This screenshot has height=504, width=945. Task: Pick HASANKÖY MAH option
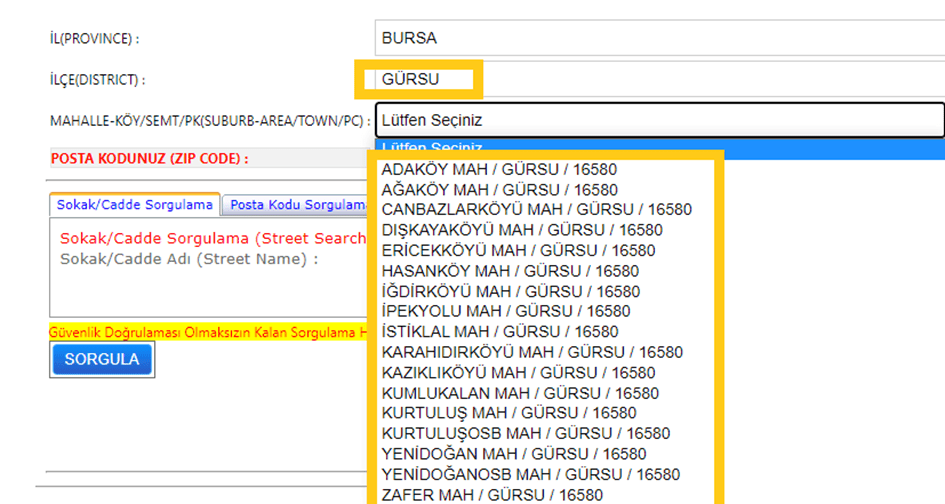510,271
